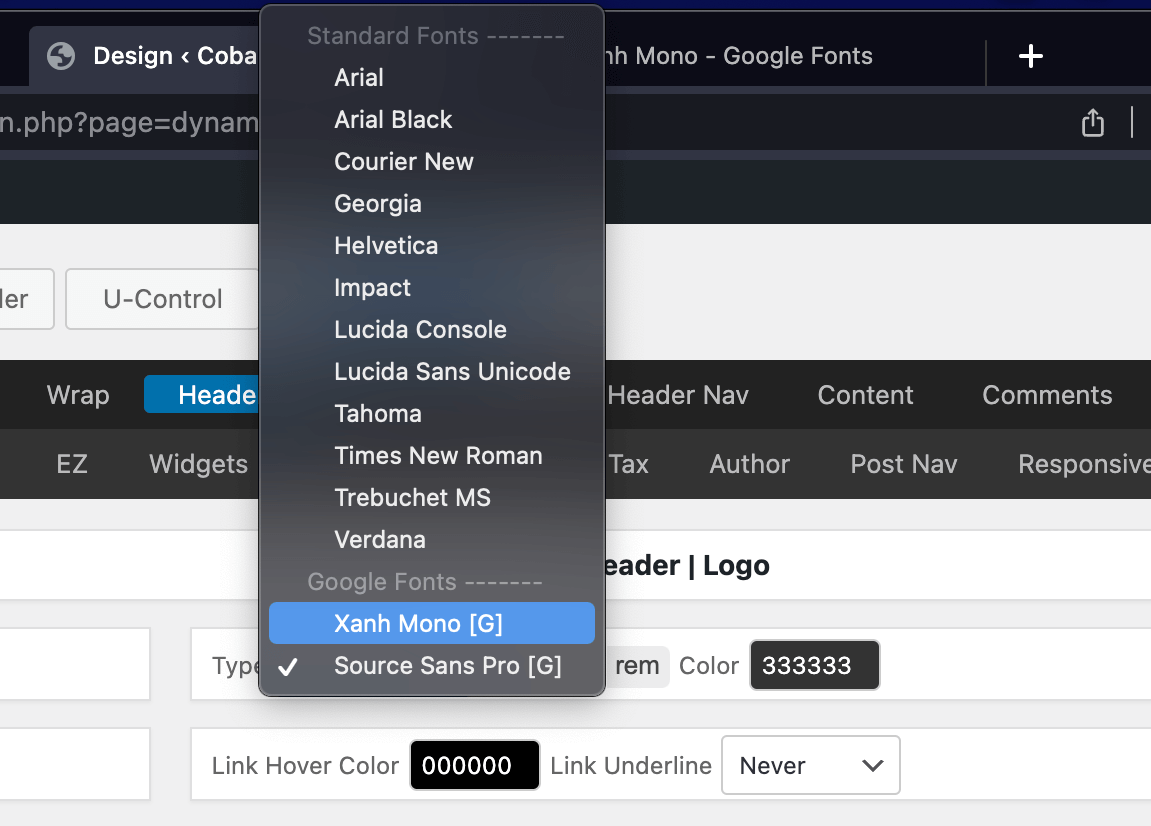Open the Author tab
Screen dimensions: 1151x826
(x=749, y=464)
